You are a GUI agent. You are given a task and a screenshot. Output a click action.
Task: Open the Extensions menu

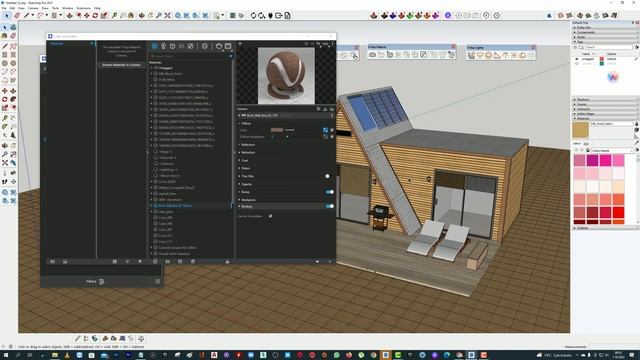[x=84, y=8]
